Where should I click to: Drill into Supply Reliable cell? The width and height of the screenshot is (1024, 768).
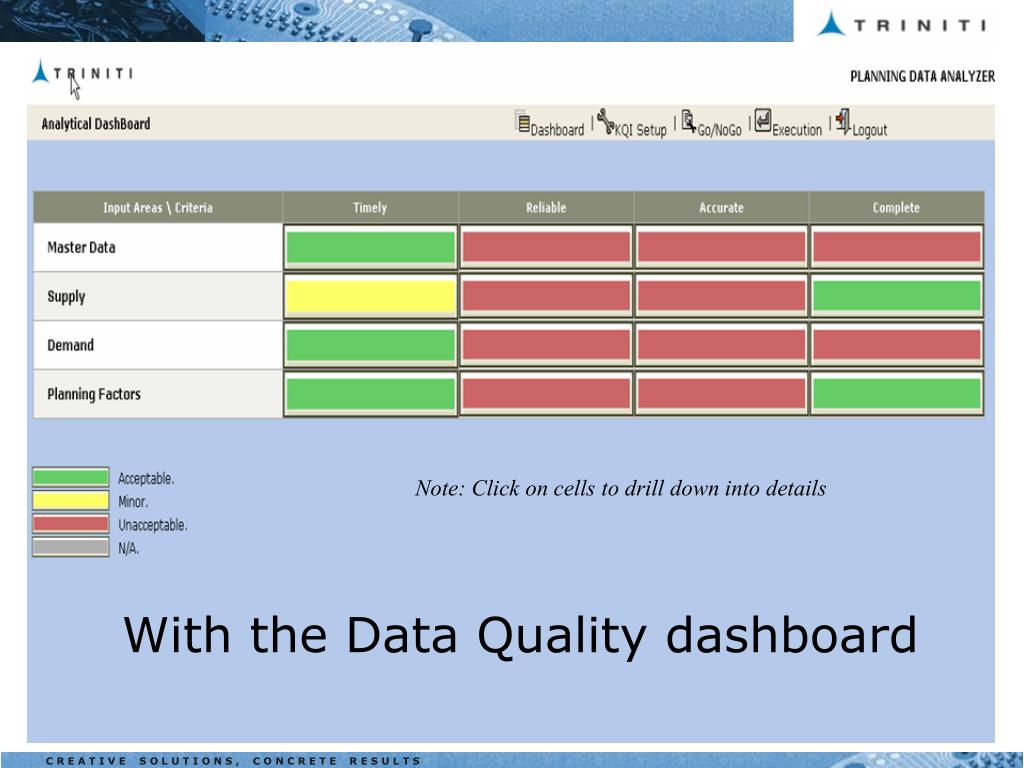point(546,296)
